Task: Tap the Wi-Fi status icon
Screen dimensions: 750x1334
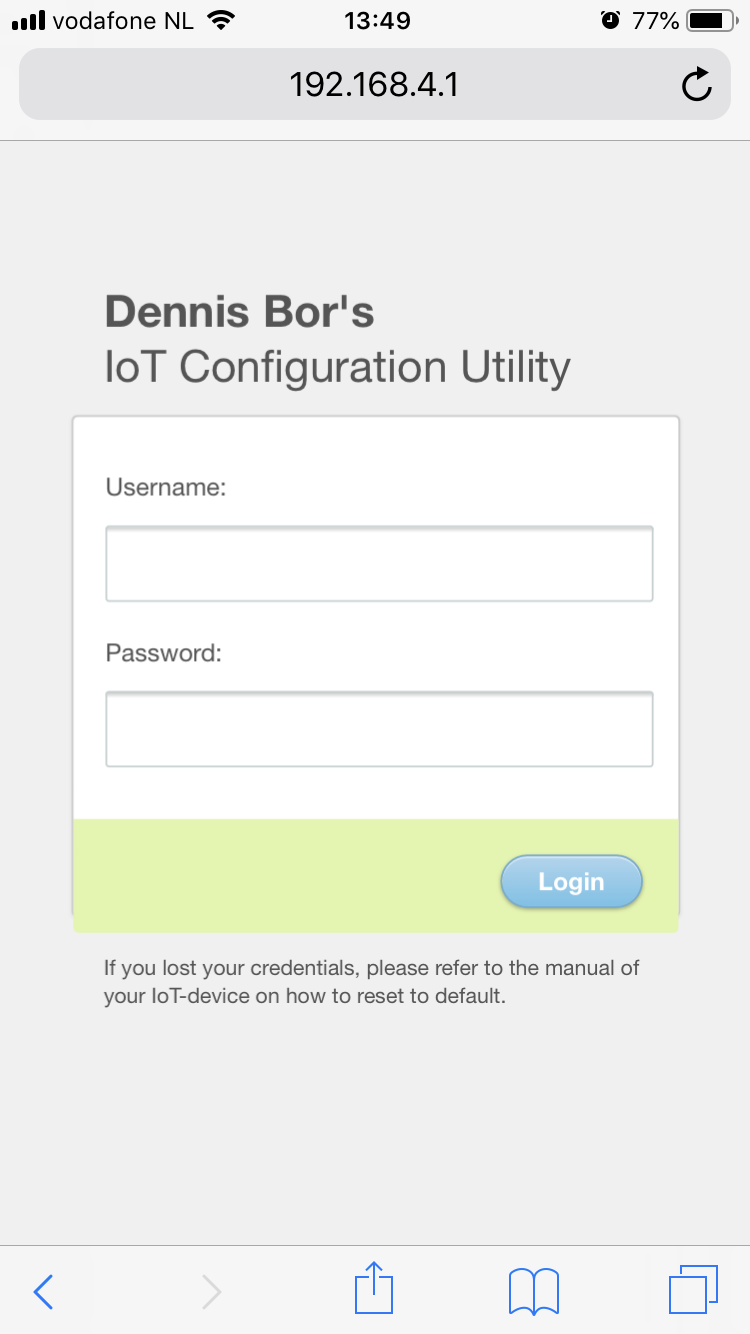Action: pos(221,20)
